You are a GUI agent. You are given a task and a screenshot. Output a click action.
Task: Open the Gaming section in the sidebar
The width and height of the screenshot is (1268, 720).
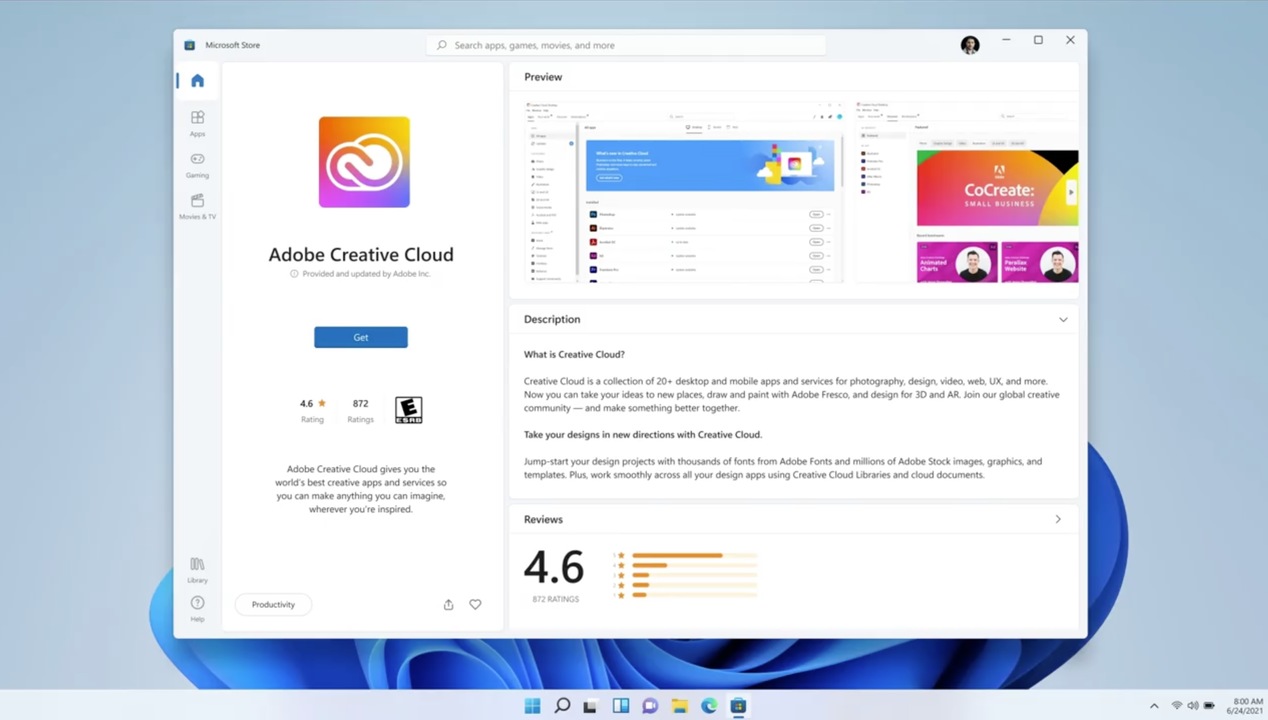coord(197,165)
